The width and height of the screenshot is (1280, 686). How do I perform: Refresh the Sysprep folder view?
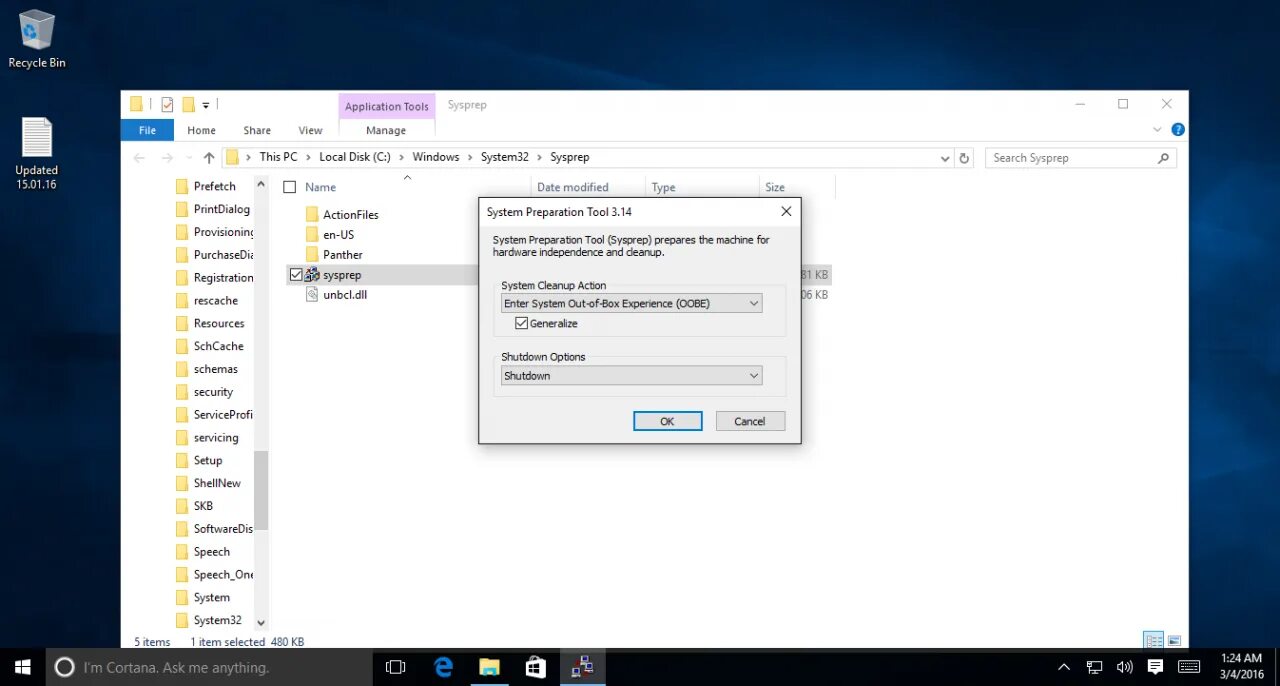coord(964,158)
